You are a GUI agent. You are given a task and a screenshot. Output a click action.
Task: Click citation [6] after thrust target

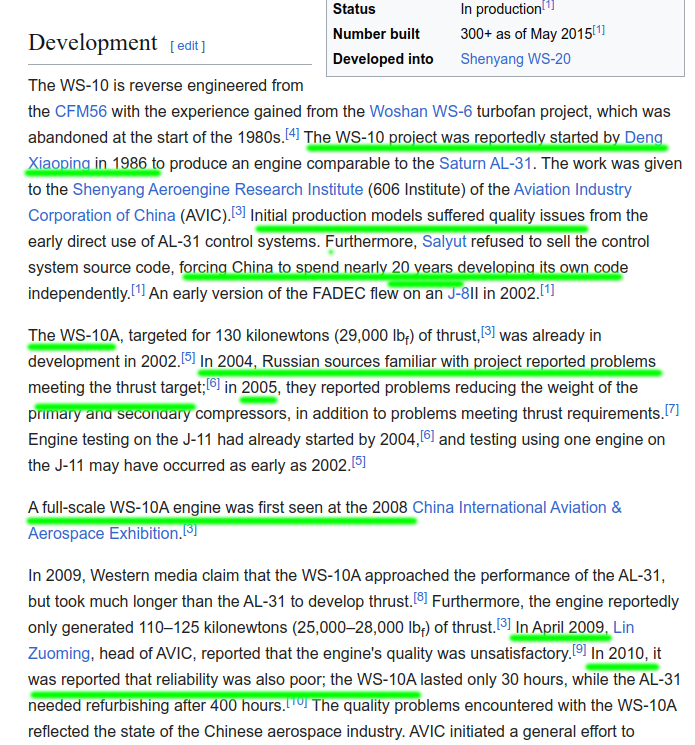pyautogui.click(x=213, y=383)
